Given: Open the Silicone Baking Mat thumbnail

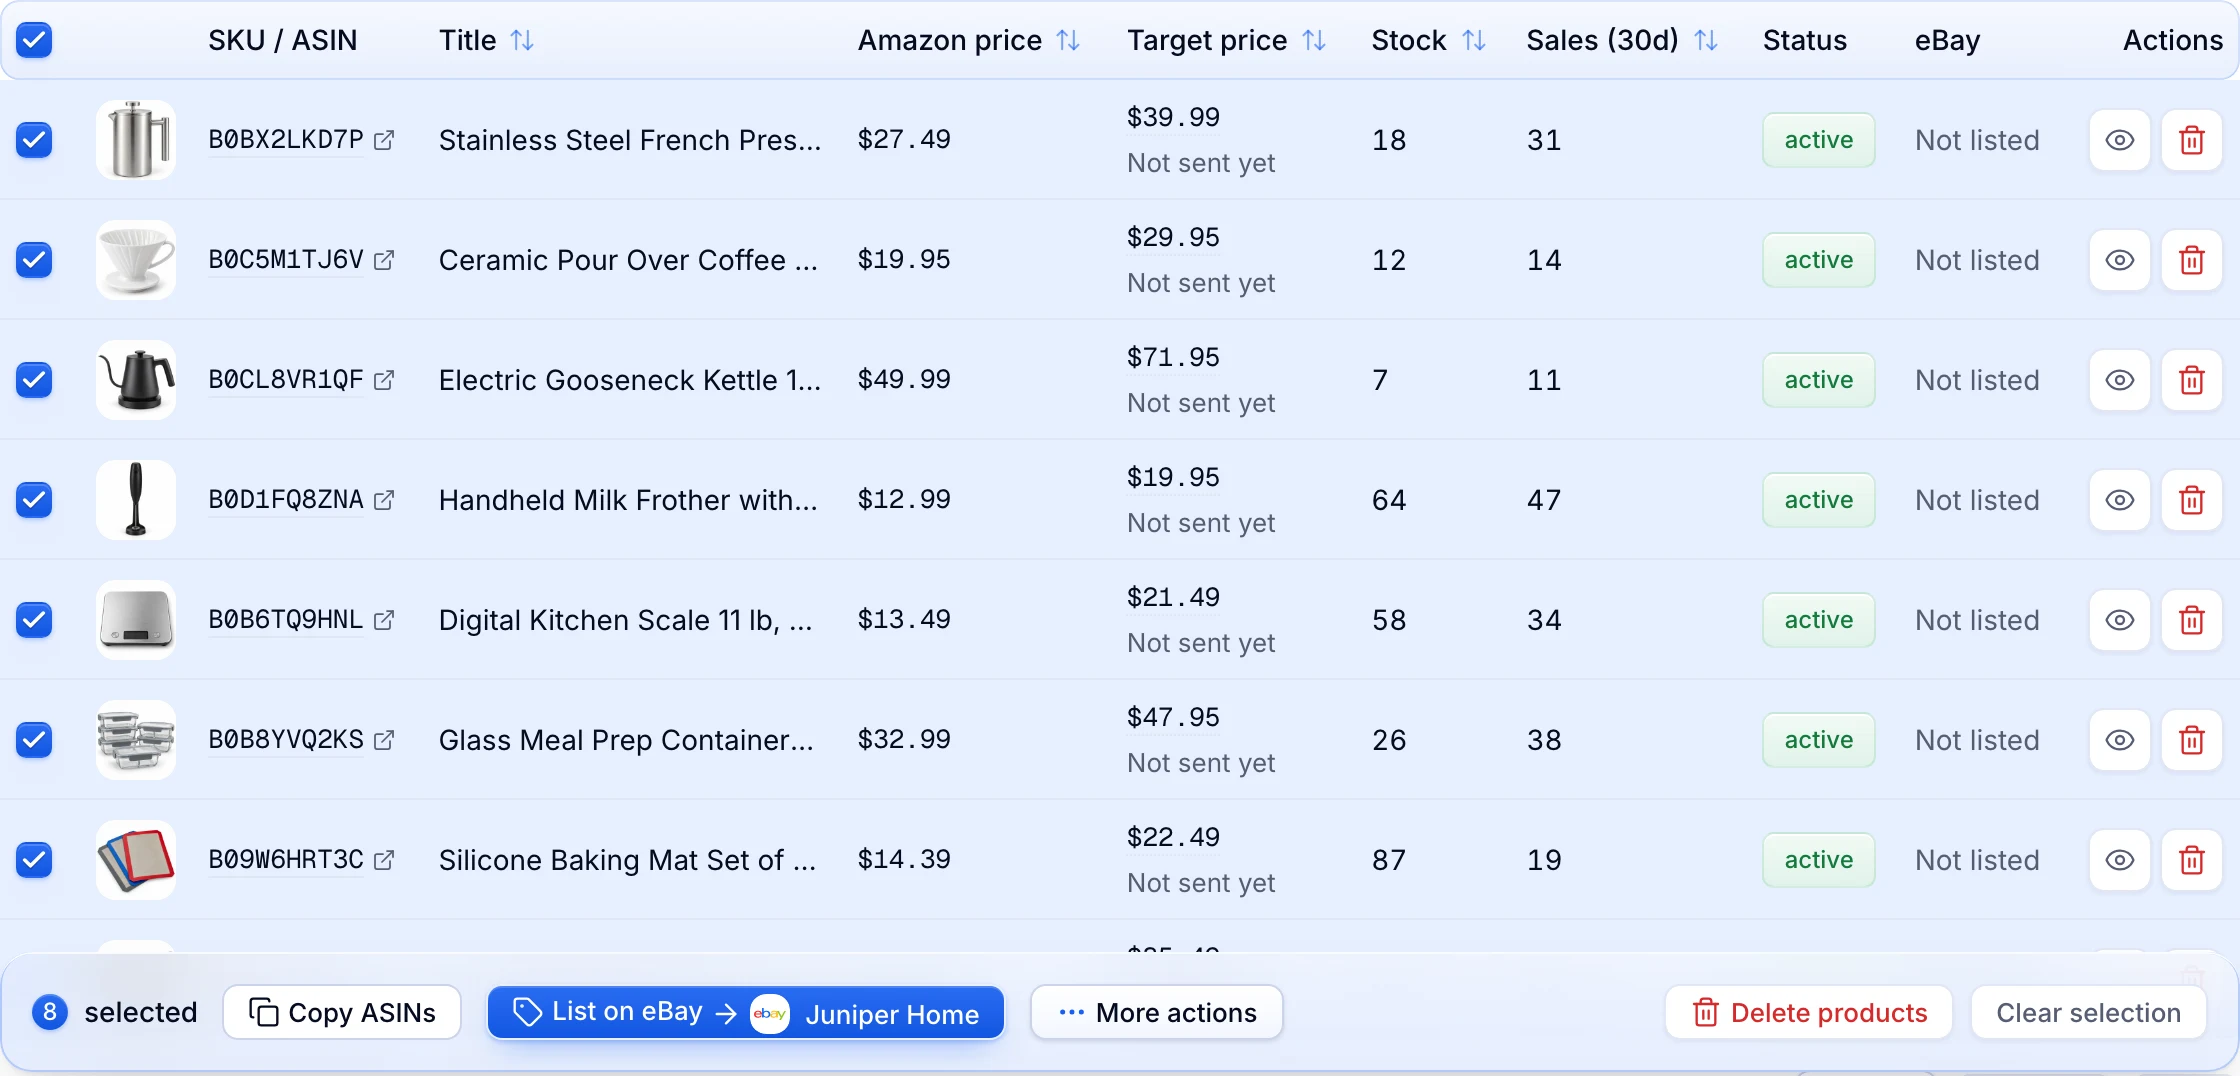Looking at the screenshot, I should [136, 860].
